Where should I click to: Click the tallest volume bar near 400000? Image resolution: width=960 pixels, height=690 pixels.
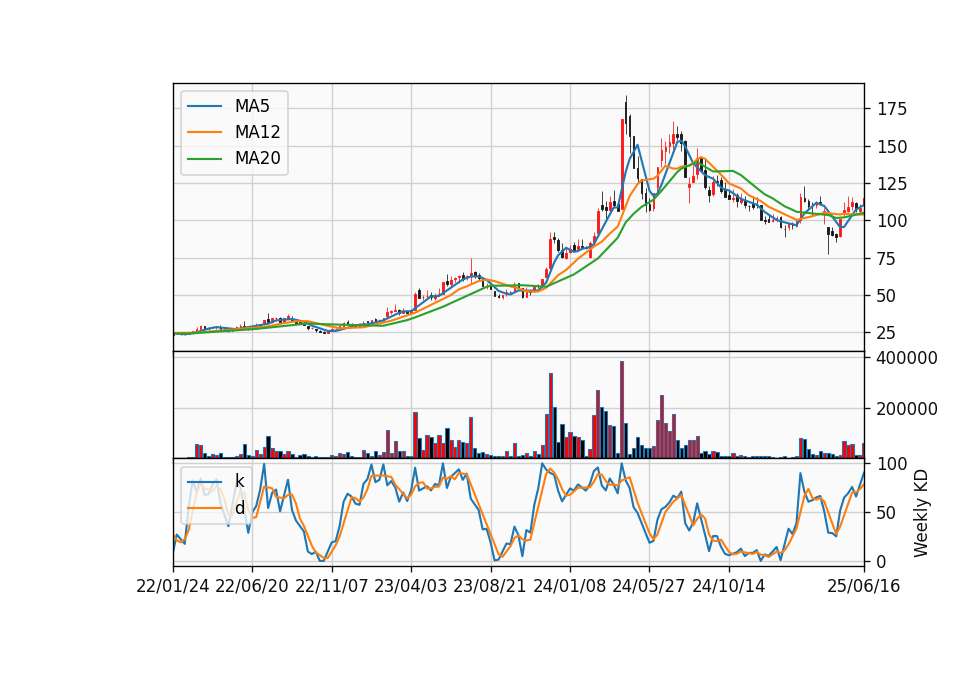tap(622, 410)
